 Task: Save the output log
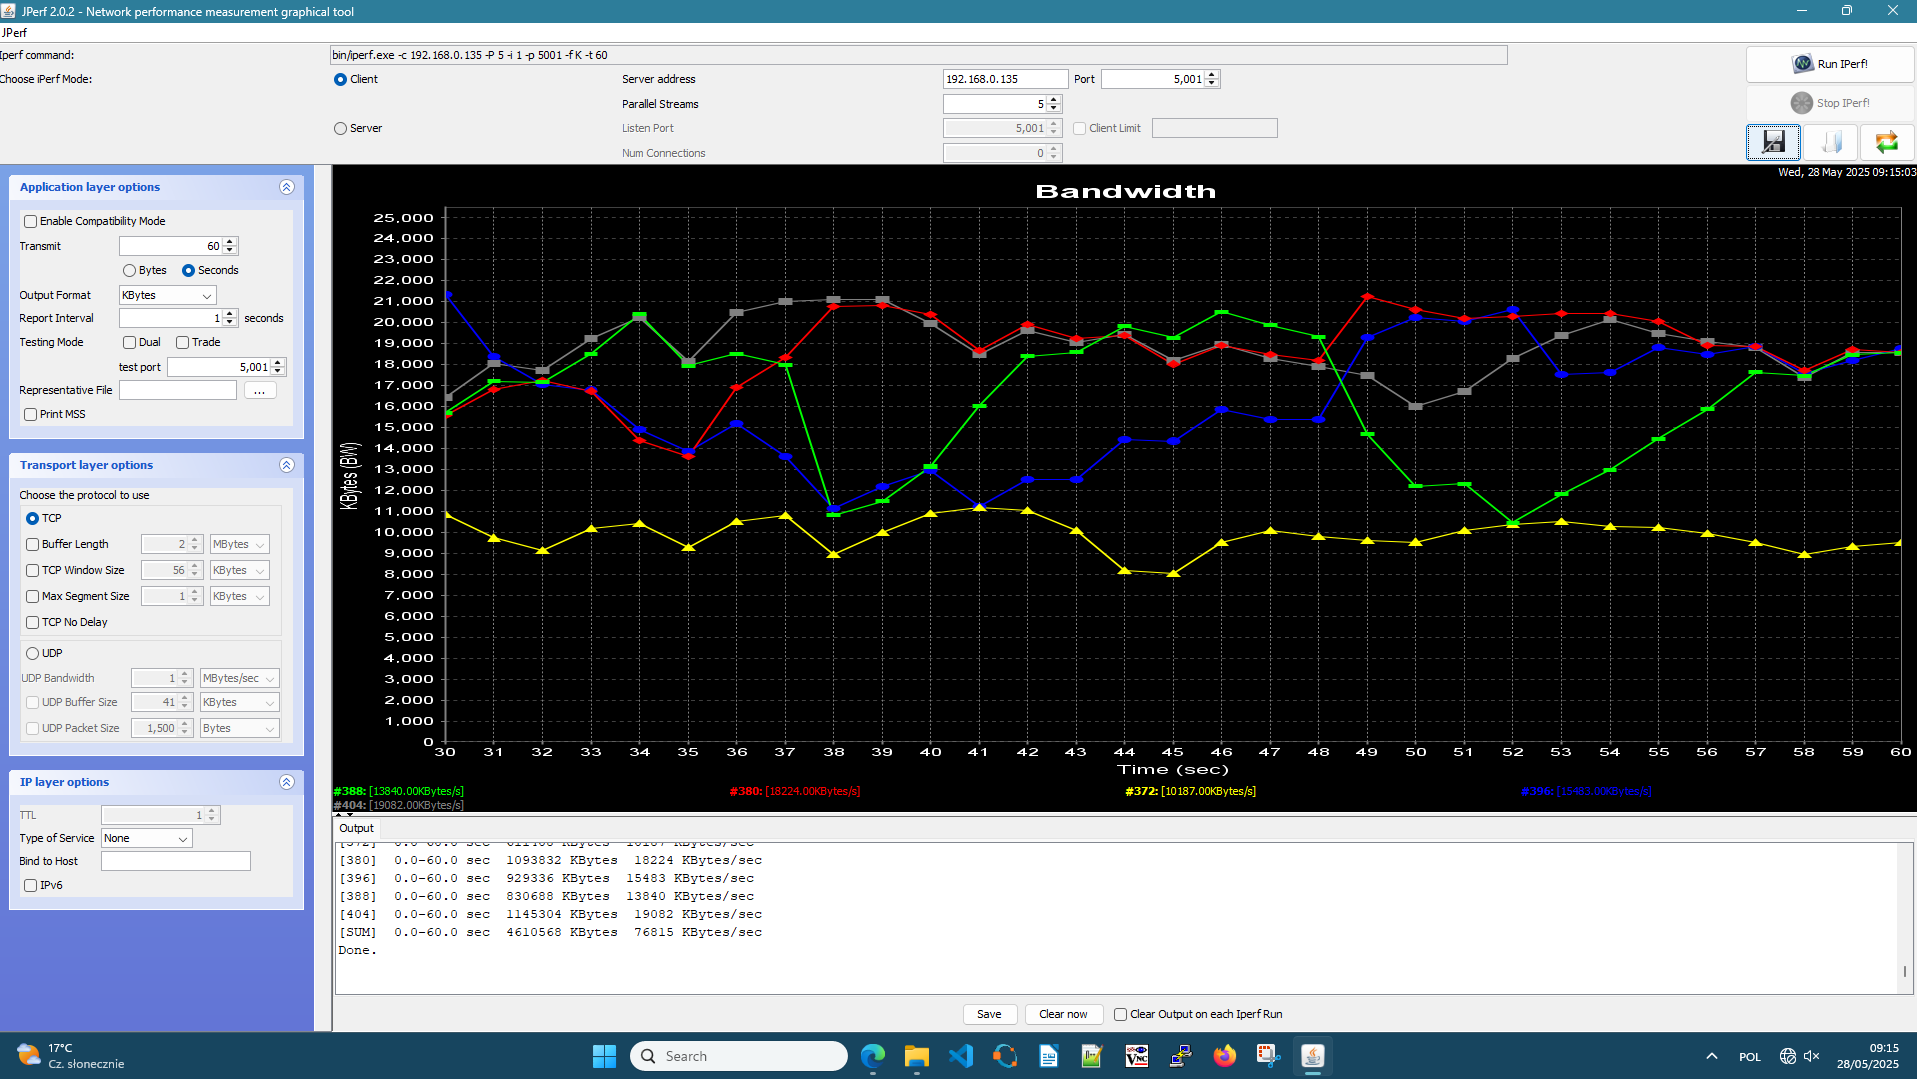point(989,1014)
